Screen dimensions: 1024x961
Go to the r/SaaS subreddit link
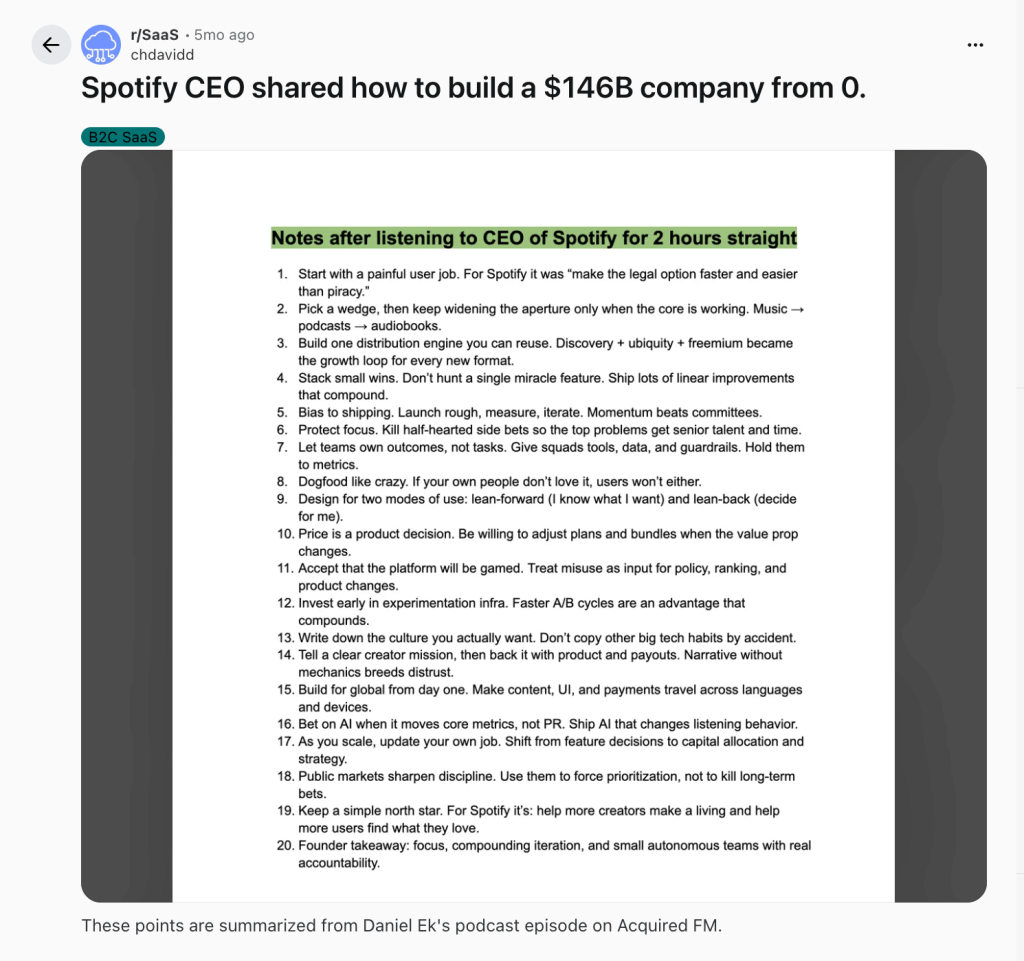155,35
